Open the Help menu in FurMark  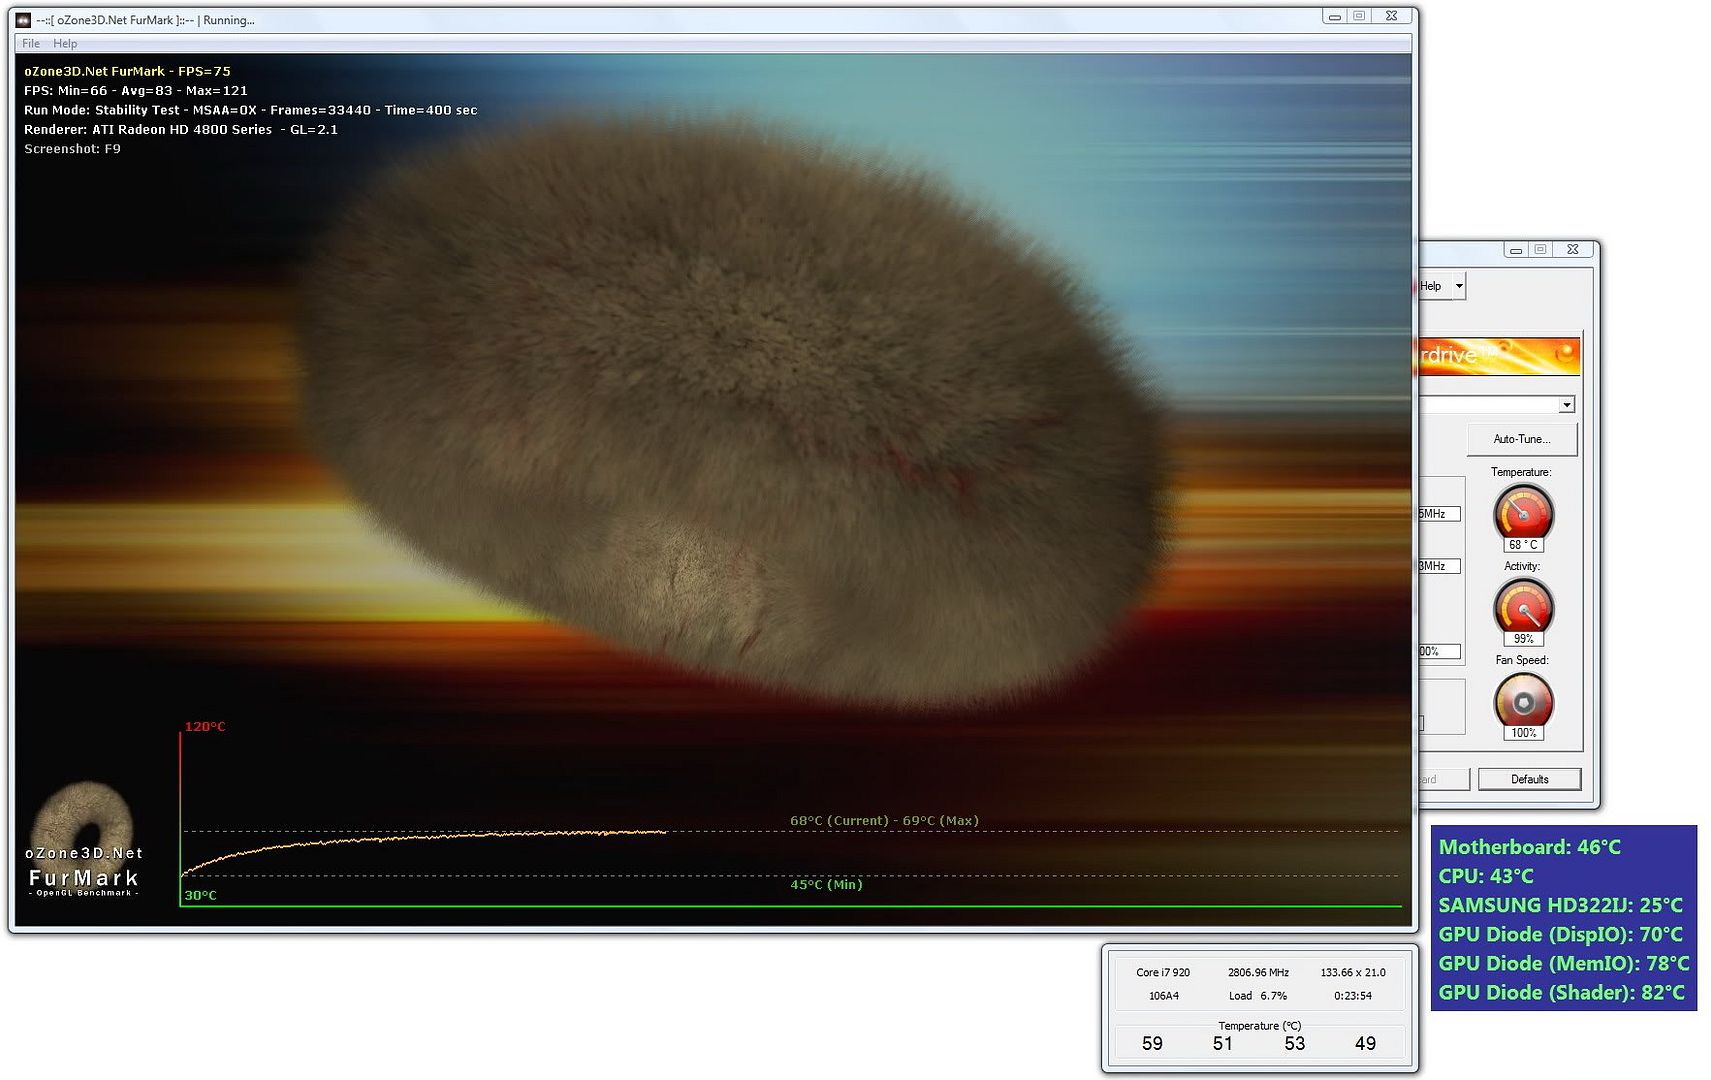(65, 44)
